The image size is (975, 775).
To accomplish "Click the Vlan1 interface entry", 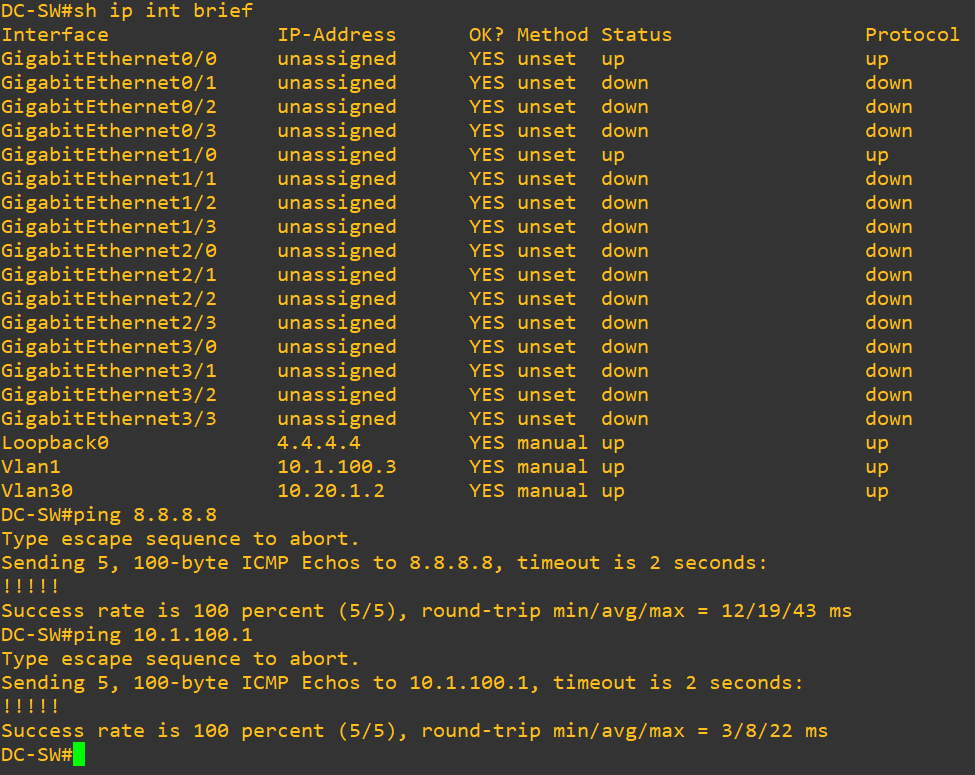I will coord(36,467).
